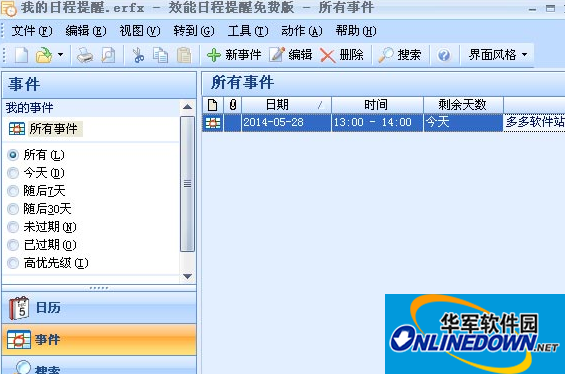
Task: Open the 工具(T) menu
Action: point(248,31)
